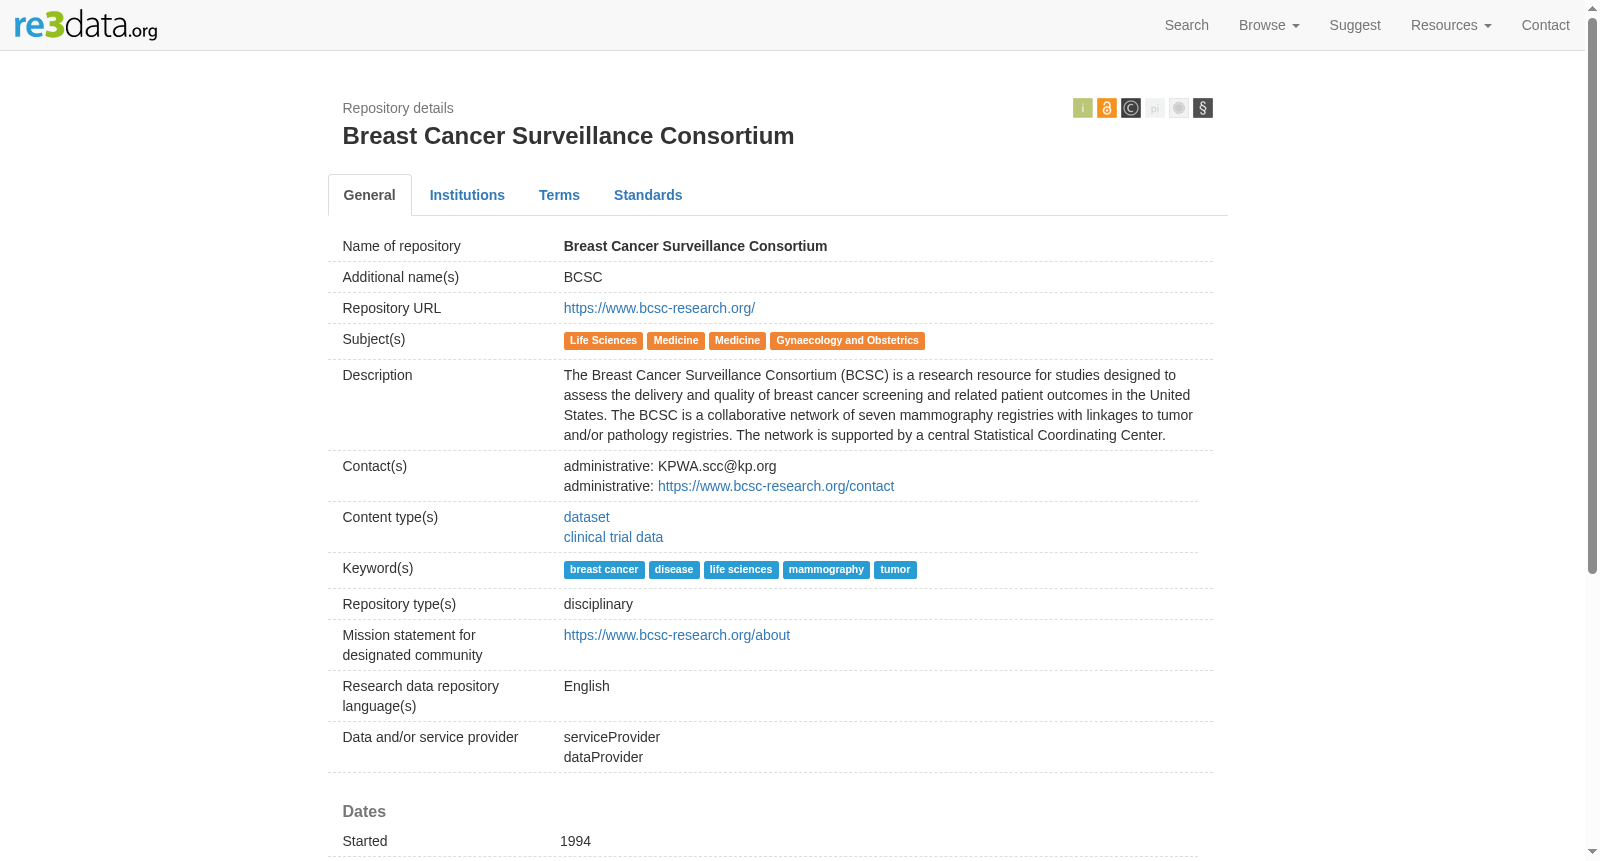Click the Gynaecology and Obstetrics subject tag
This screenshot has height=861, width=1600.
point(847,341)
